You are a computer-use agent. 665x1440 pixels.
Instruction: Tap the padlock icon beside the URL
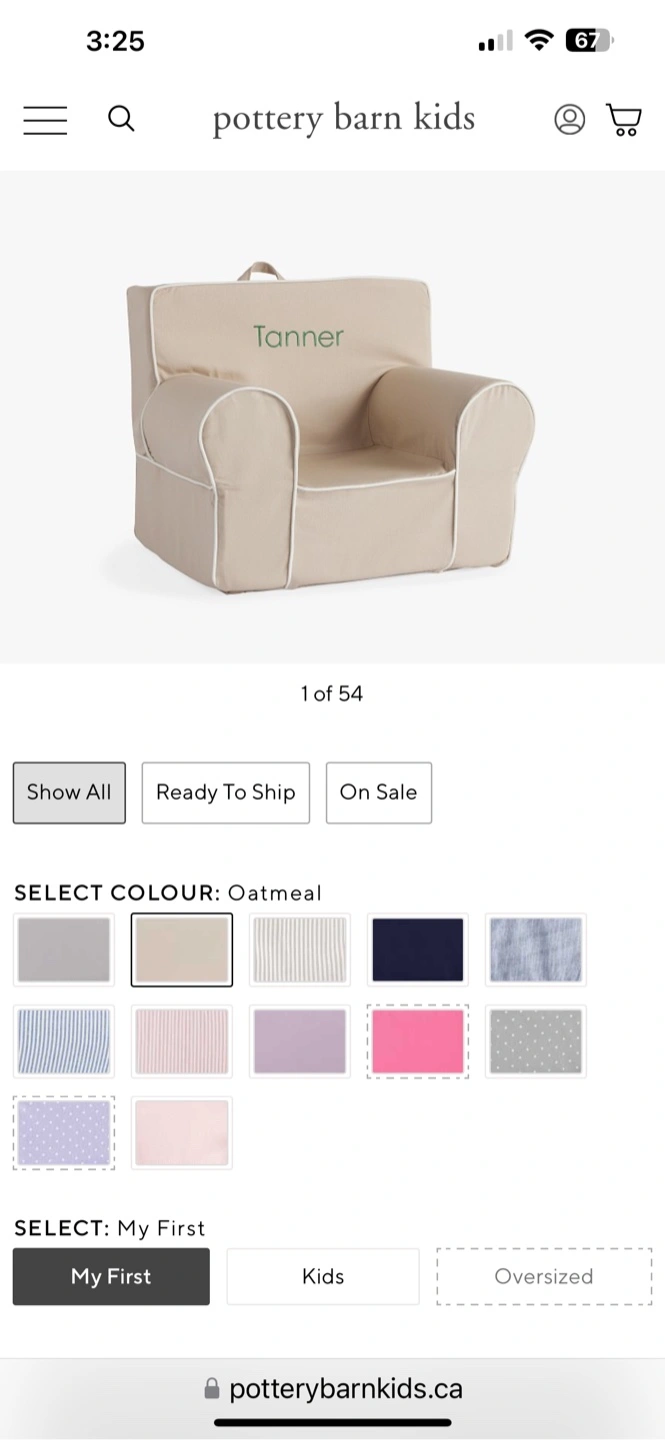click(x=211, y=1389)
